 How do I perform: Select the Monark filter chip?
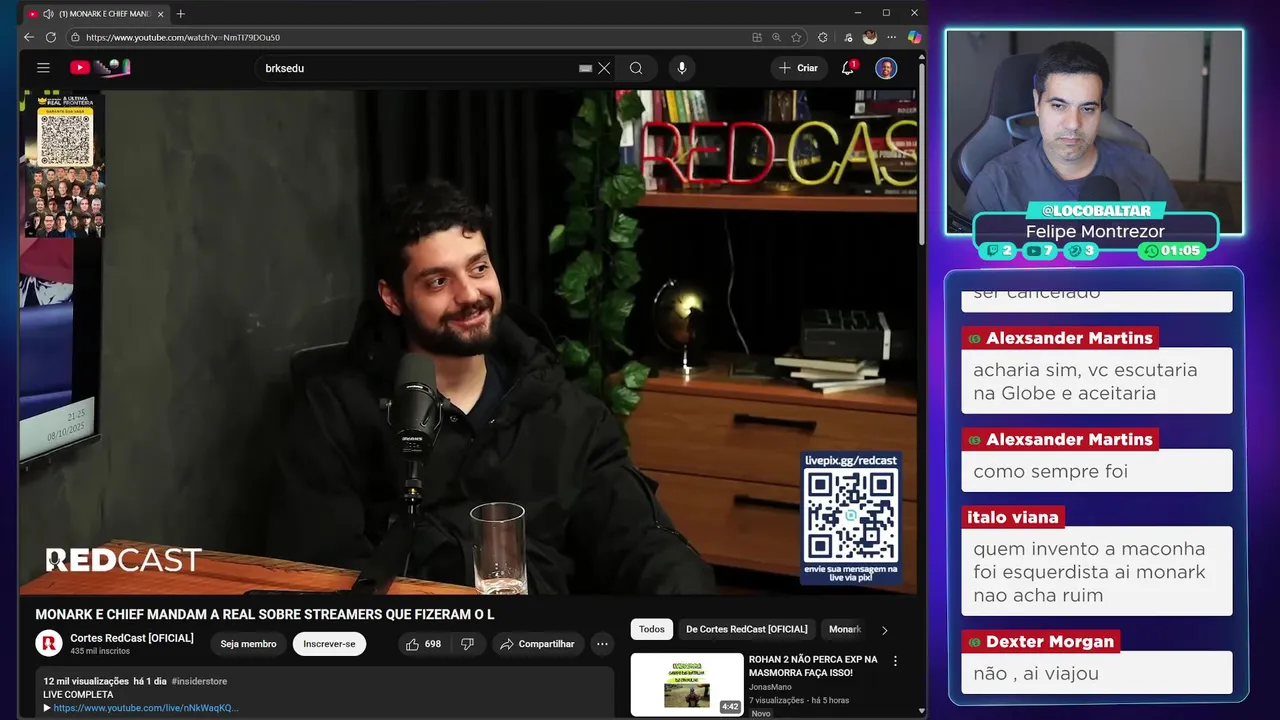(845, 629)
